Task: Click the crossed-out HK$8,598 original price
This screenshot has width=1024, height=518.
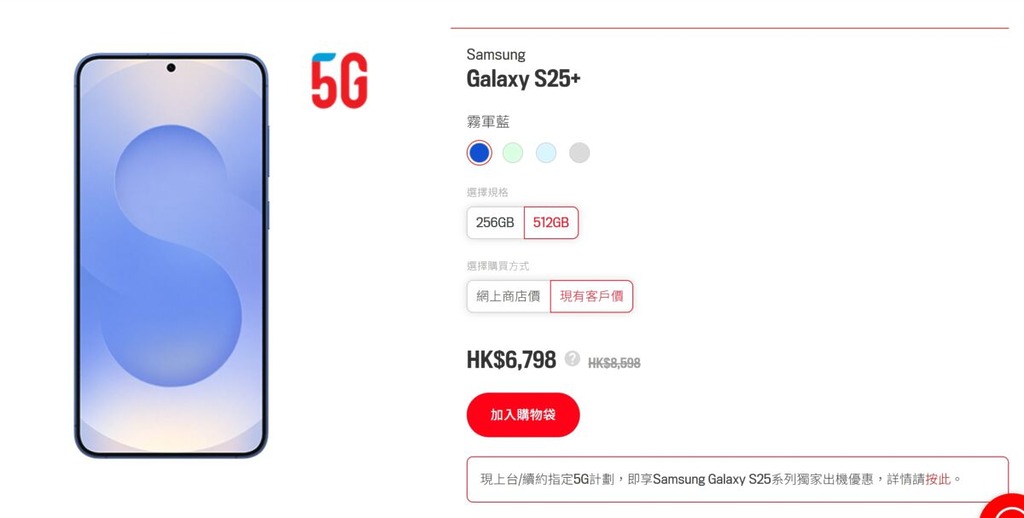Action: (614, 363)
